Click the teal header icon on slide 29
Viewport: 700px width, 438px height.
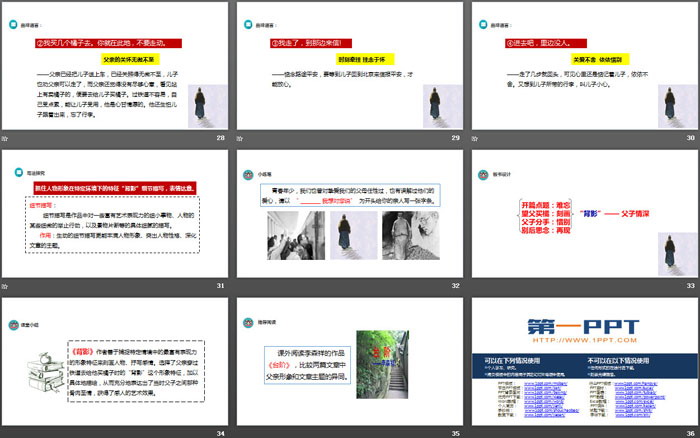coord(248,25)
